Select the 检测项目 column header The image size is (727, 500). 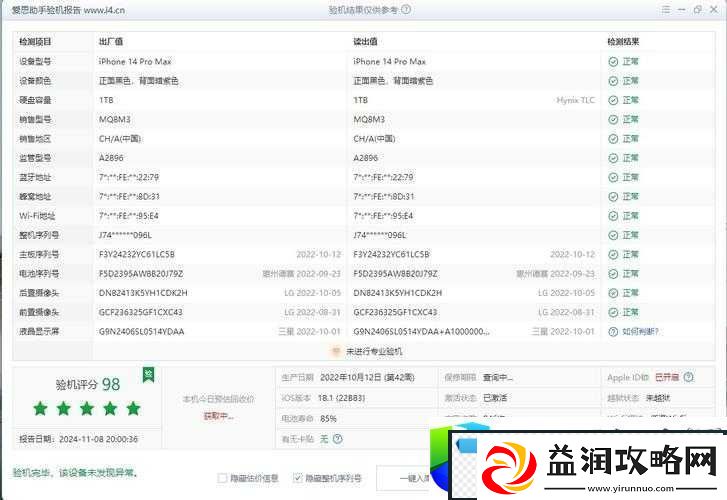coord(35,42)
